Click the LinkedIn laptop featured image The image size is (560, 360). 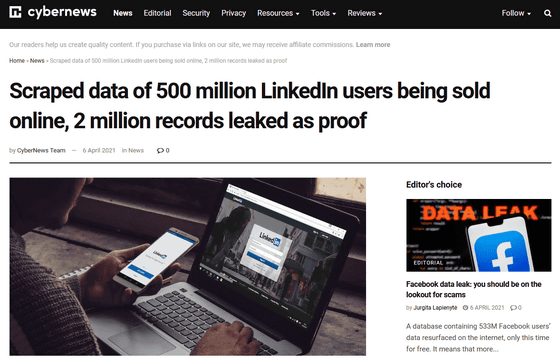tap(188, 266)
